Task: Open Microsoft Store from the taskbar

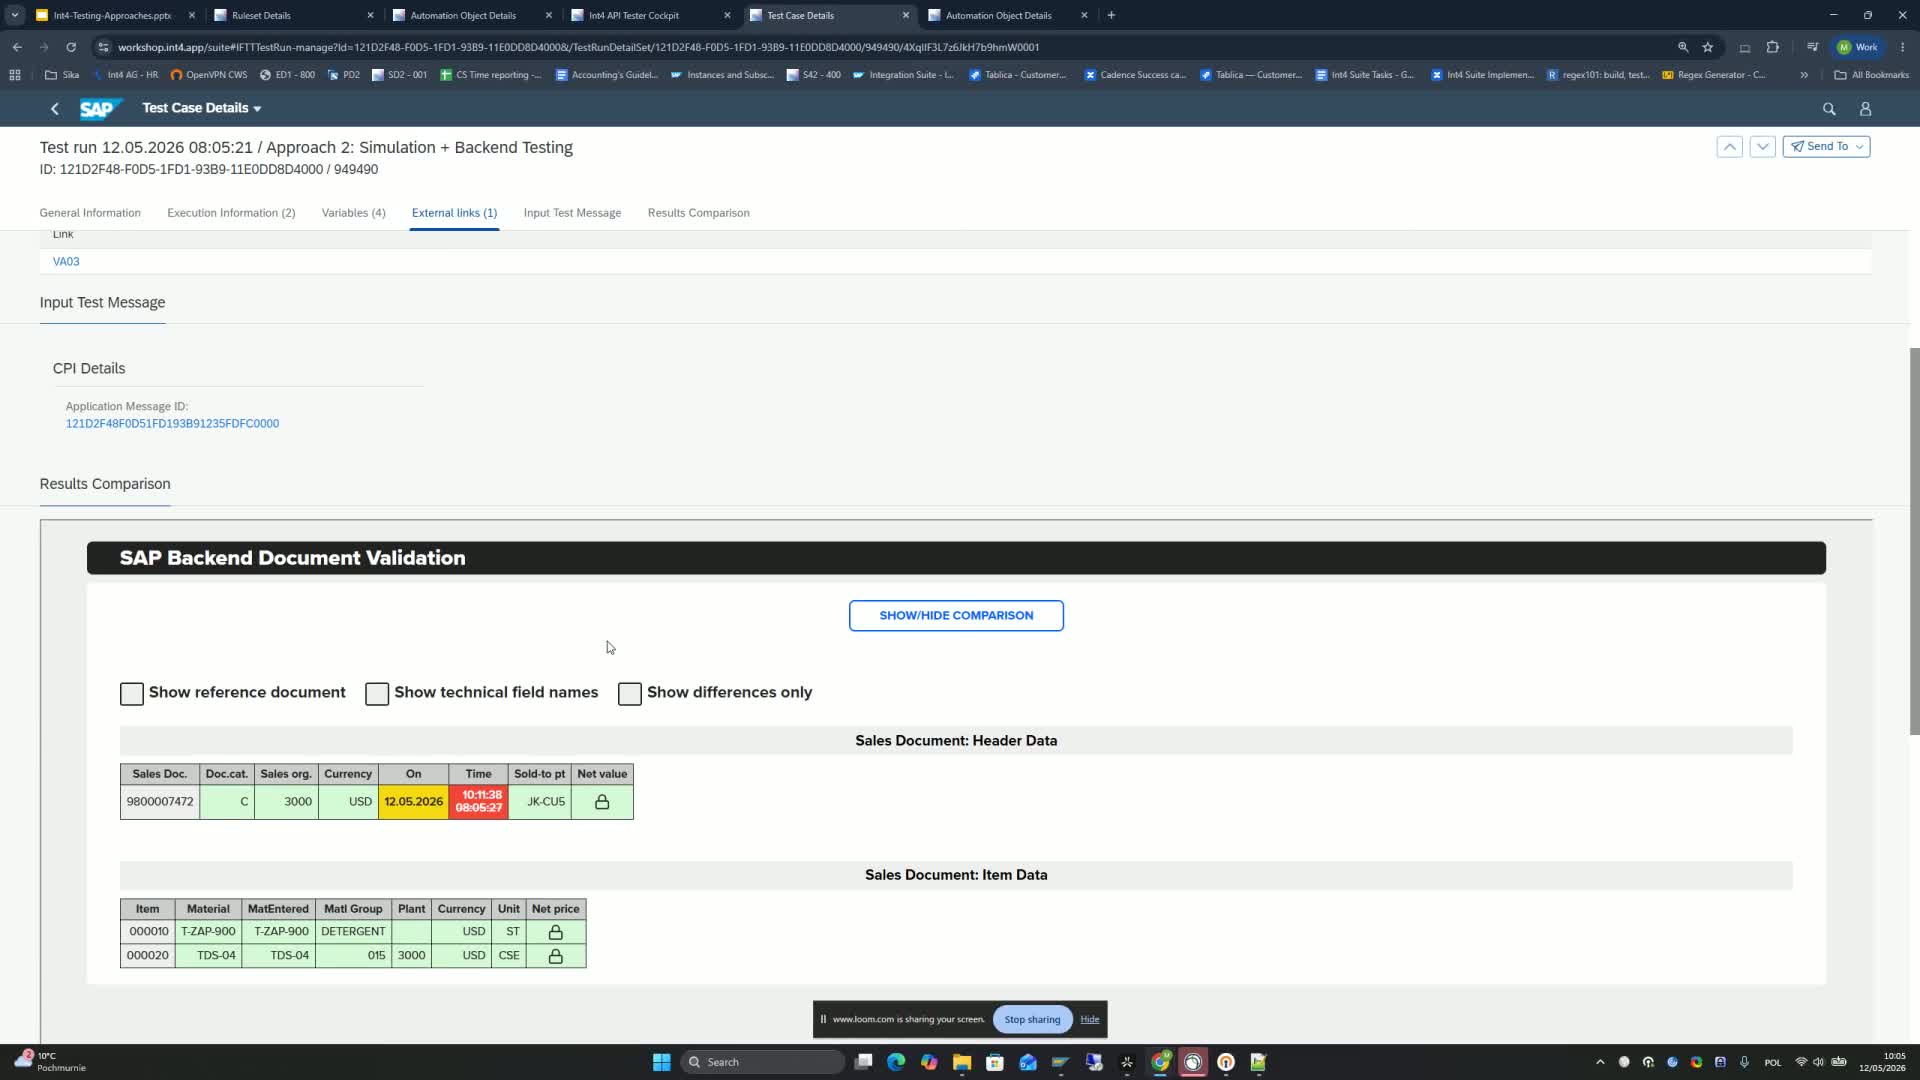Action: (995, 1062)
